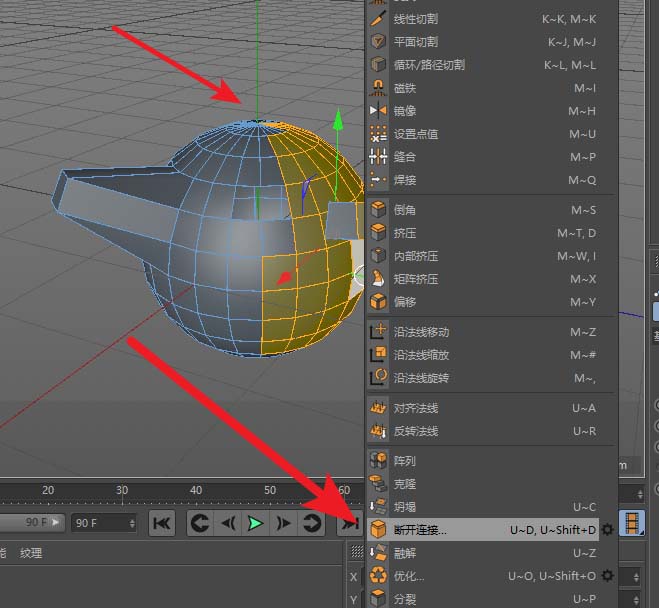Choose 挤压 from the context menu

pyautogui.click(x=404, y=233)
